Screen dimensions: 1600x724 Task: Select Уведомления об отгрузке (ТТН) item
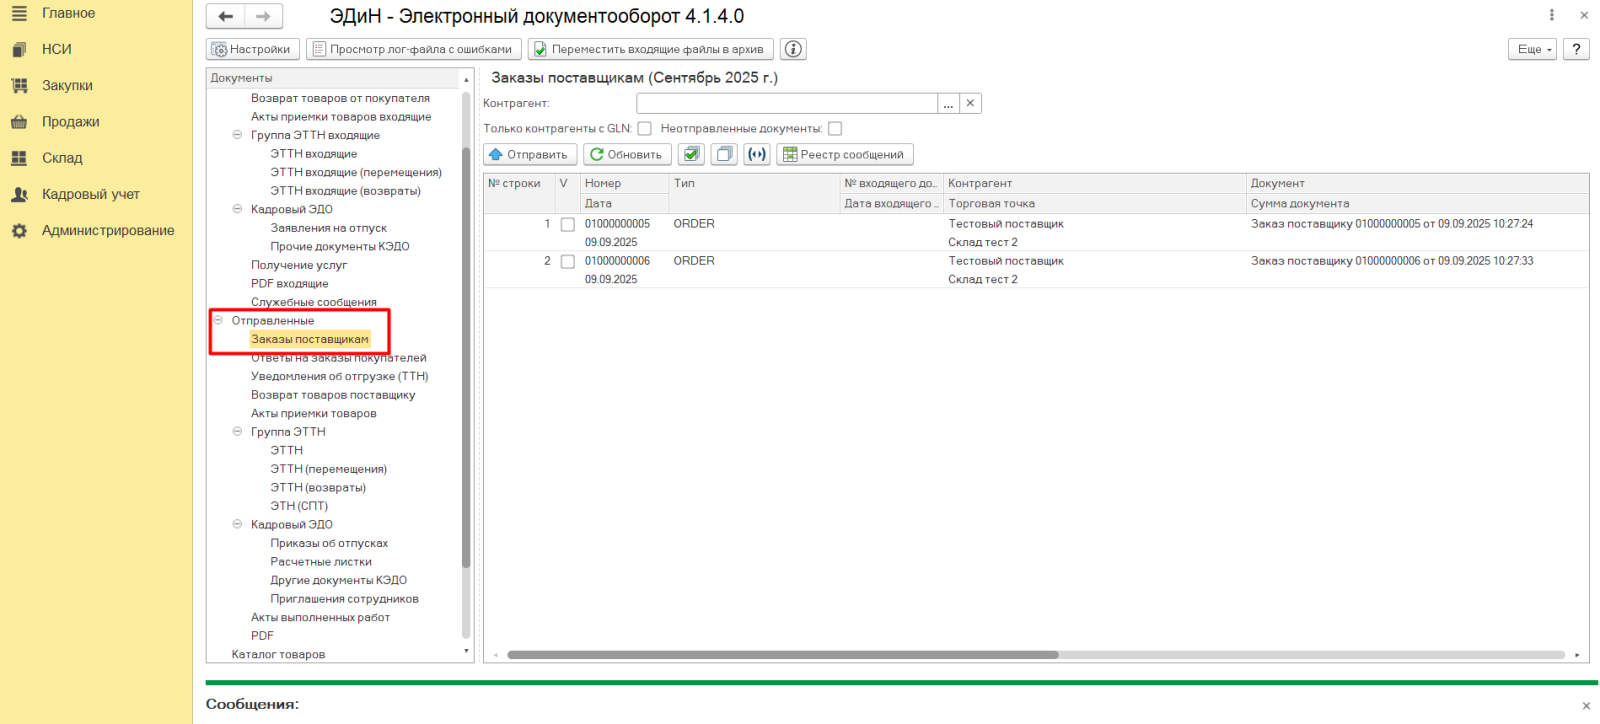pyautogui.click(x=339, y=376)
